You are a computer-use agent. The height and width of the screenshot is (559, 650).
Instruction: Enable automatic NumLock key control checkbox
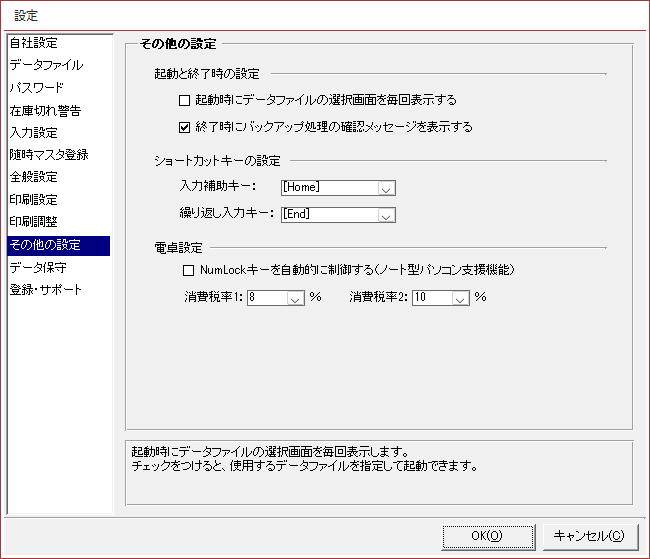[189, 270]
